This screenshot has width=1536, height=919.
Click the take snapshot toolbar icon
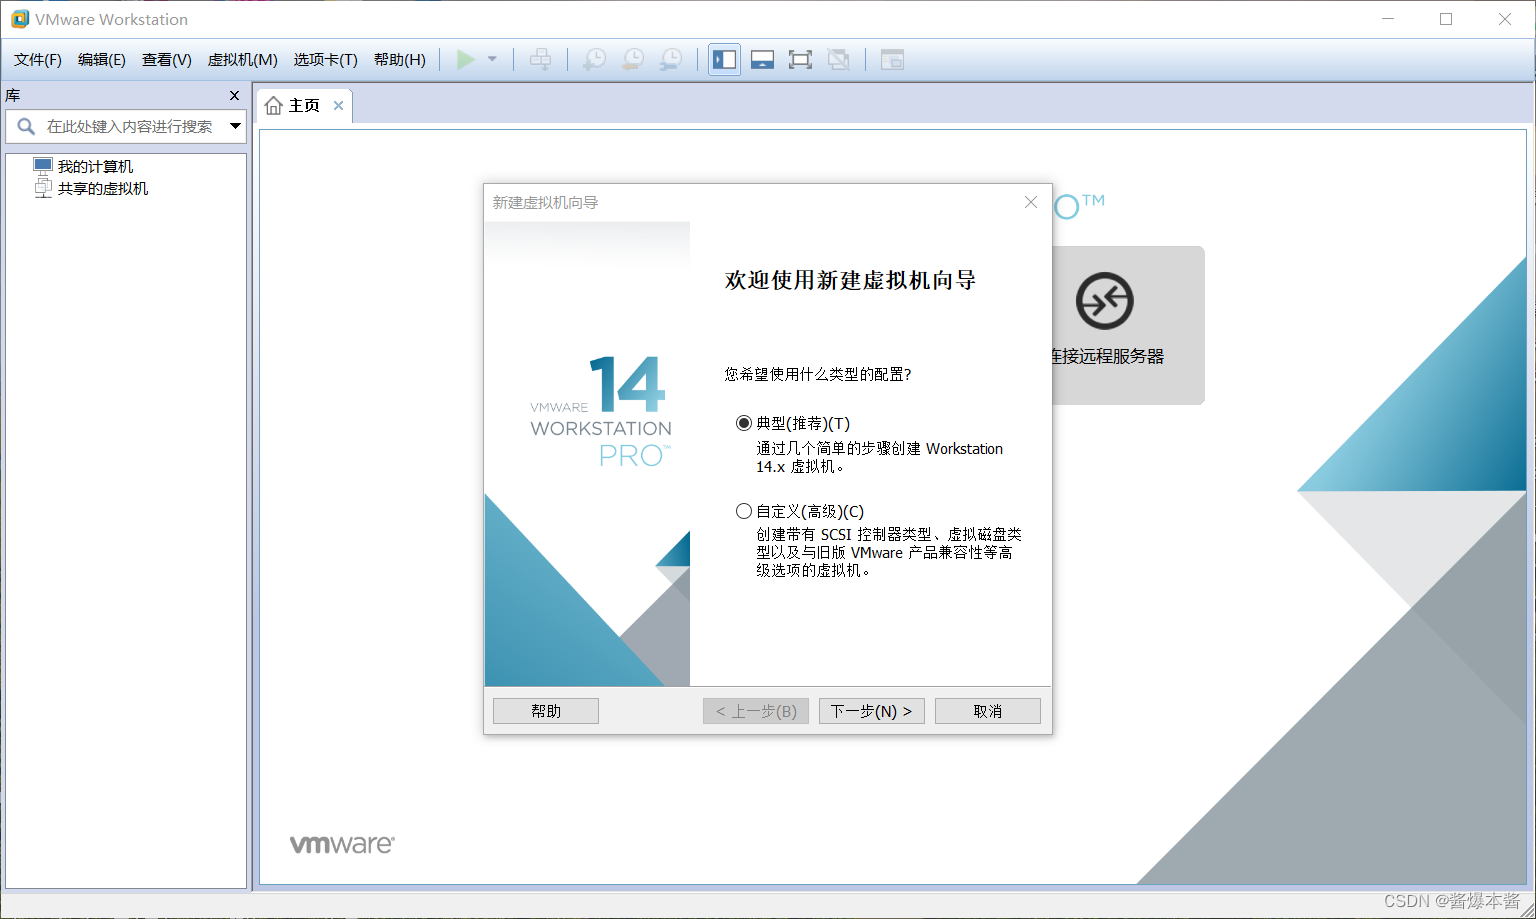(x=594, y=60)
